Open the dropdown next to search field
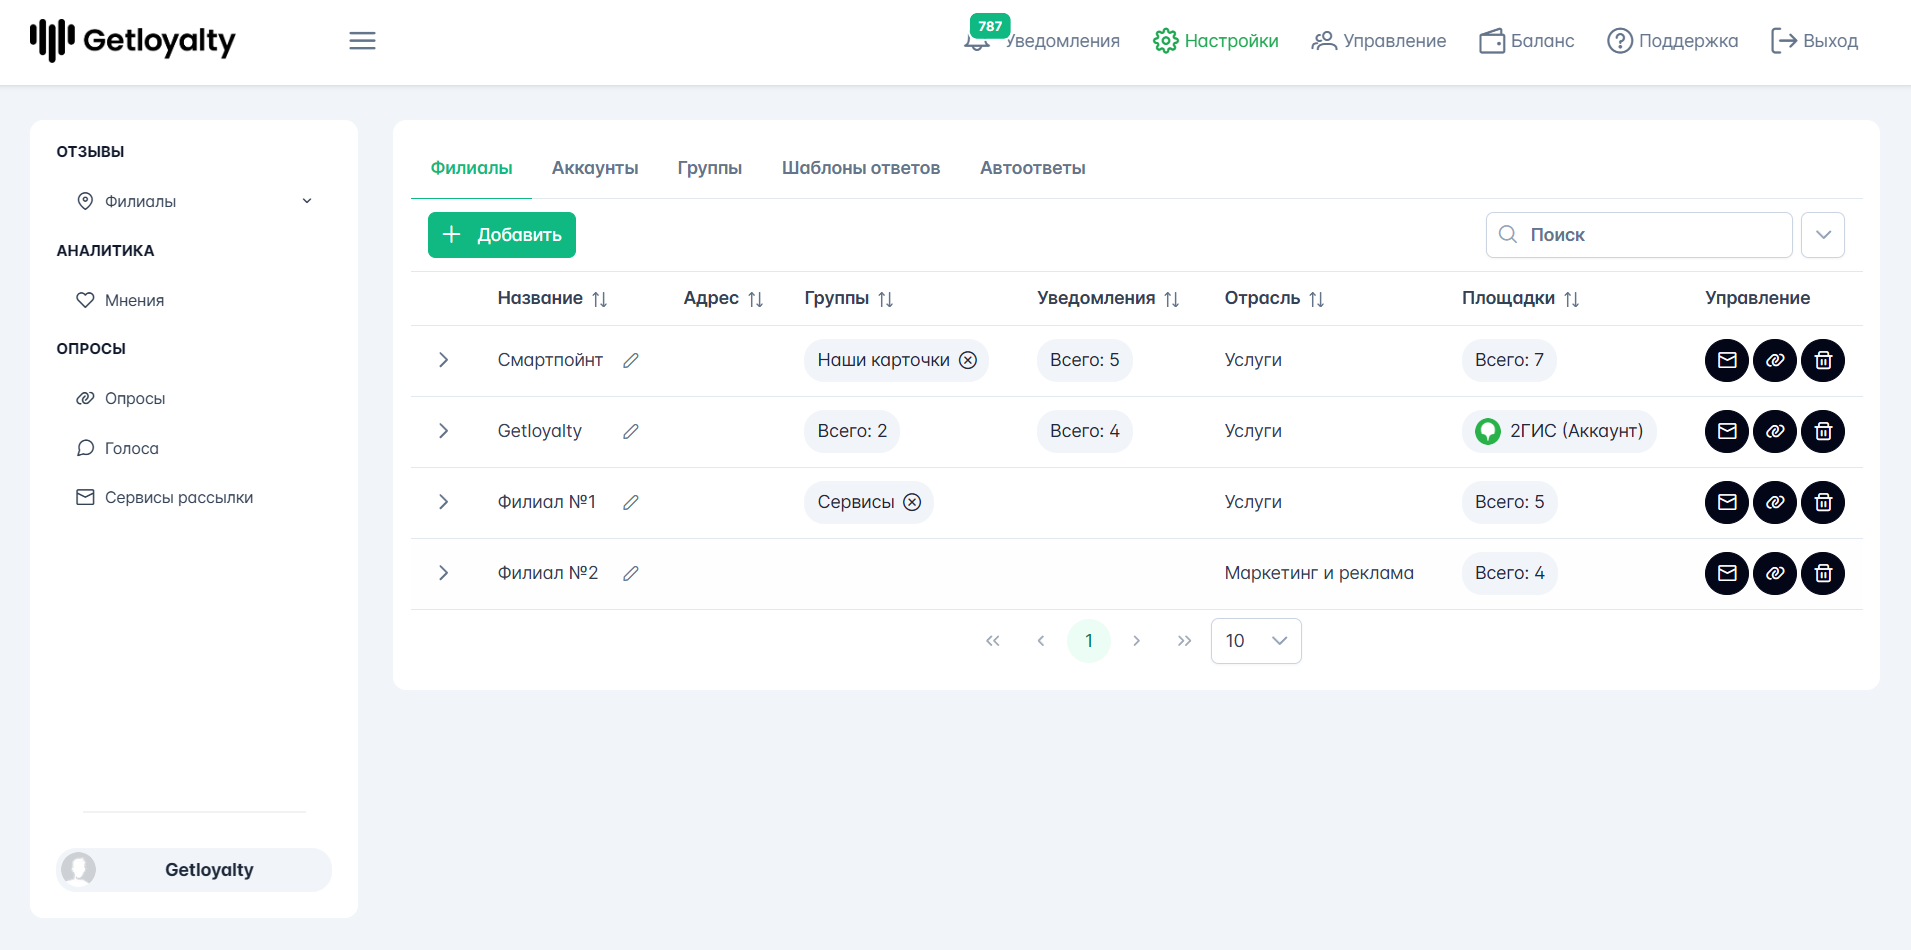This screenshot has width=1911, height=950. (1823, 235)
